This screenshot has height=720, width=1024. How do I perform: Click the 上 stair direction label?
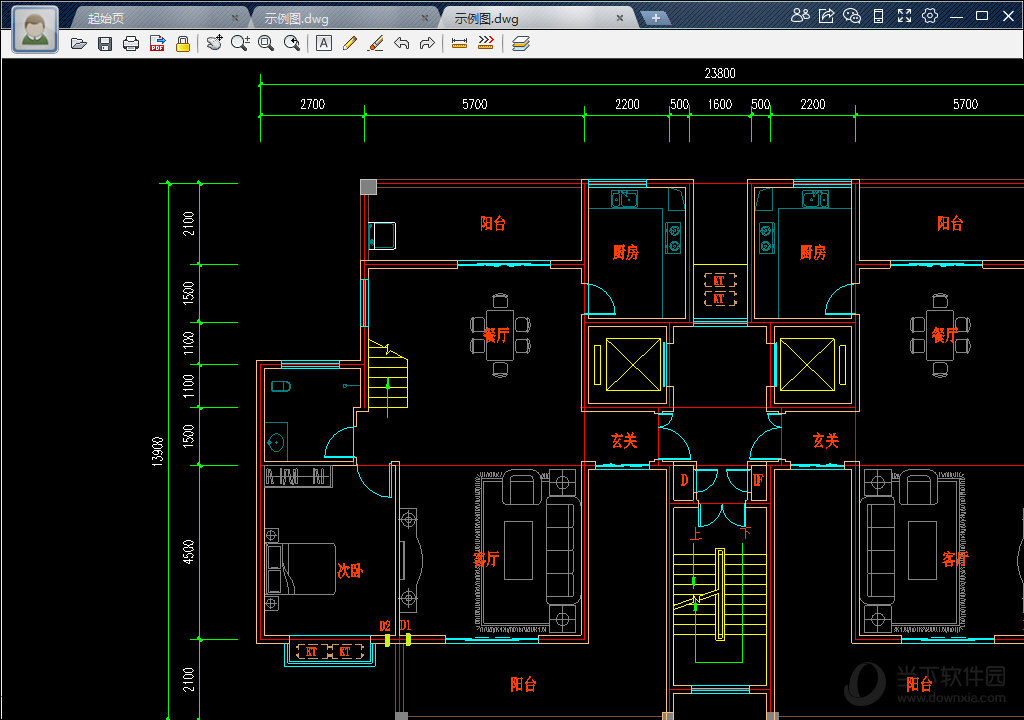696,534
